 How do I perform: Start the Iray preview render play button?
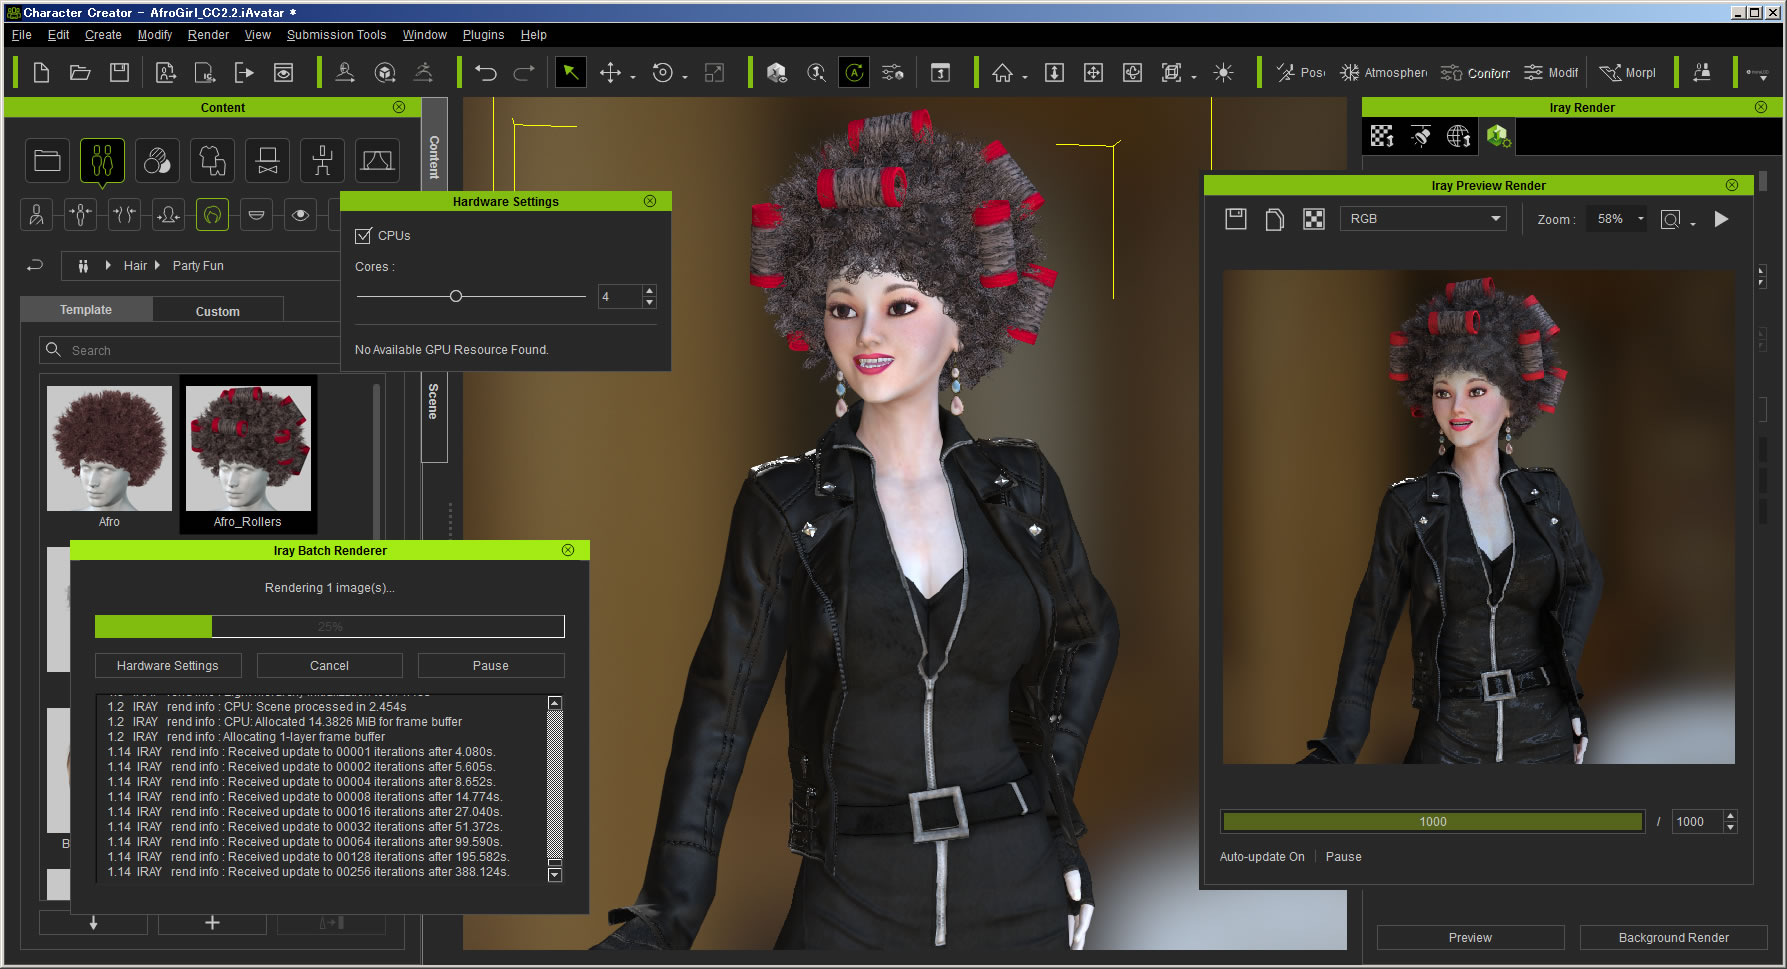tap(1721, 219)
